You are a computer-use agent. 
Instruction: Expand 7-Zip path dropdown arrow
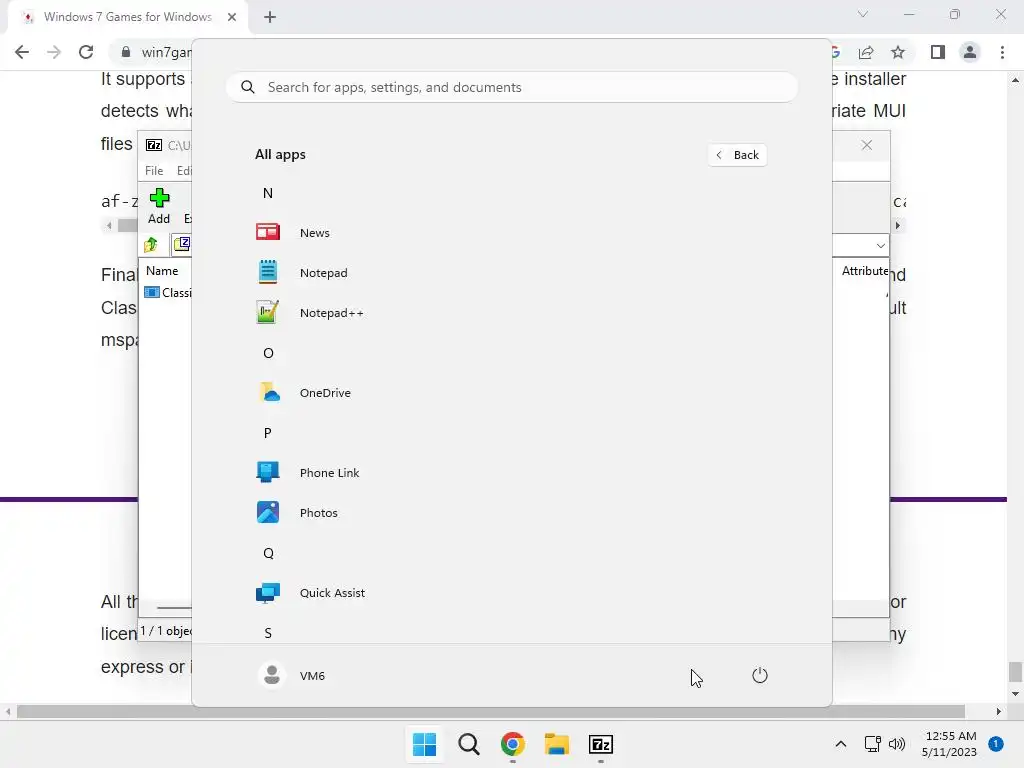point(880,246)
